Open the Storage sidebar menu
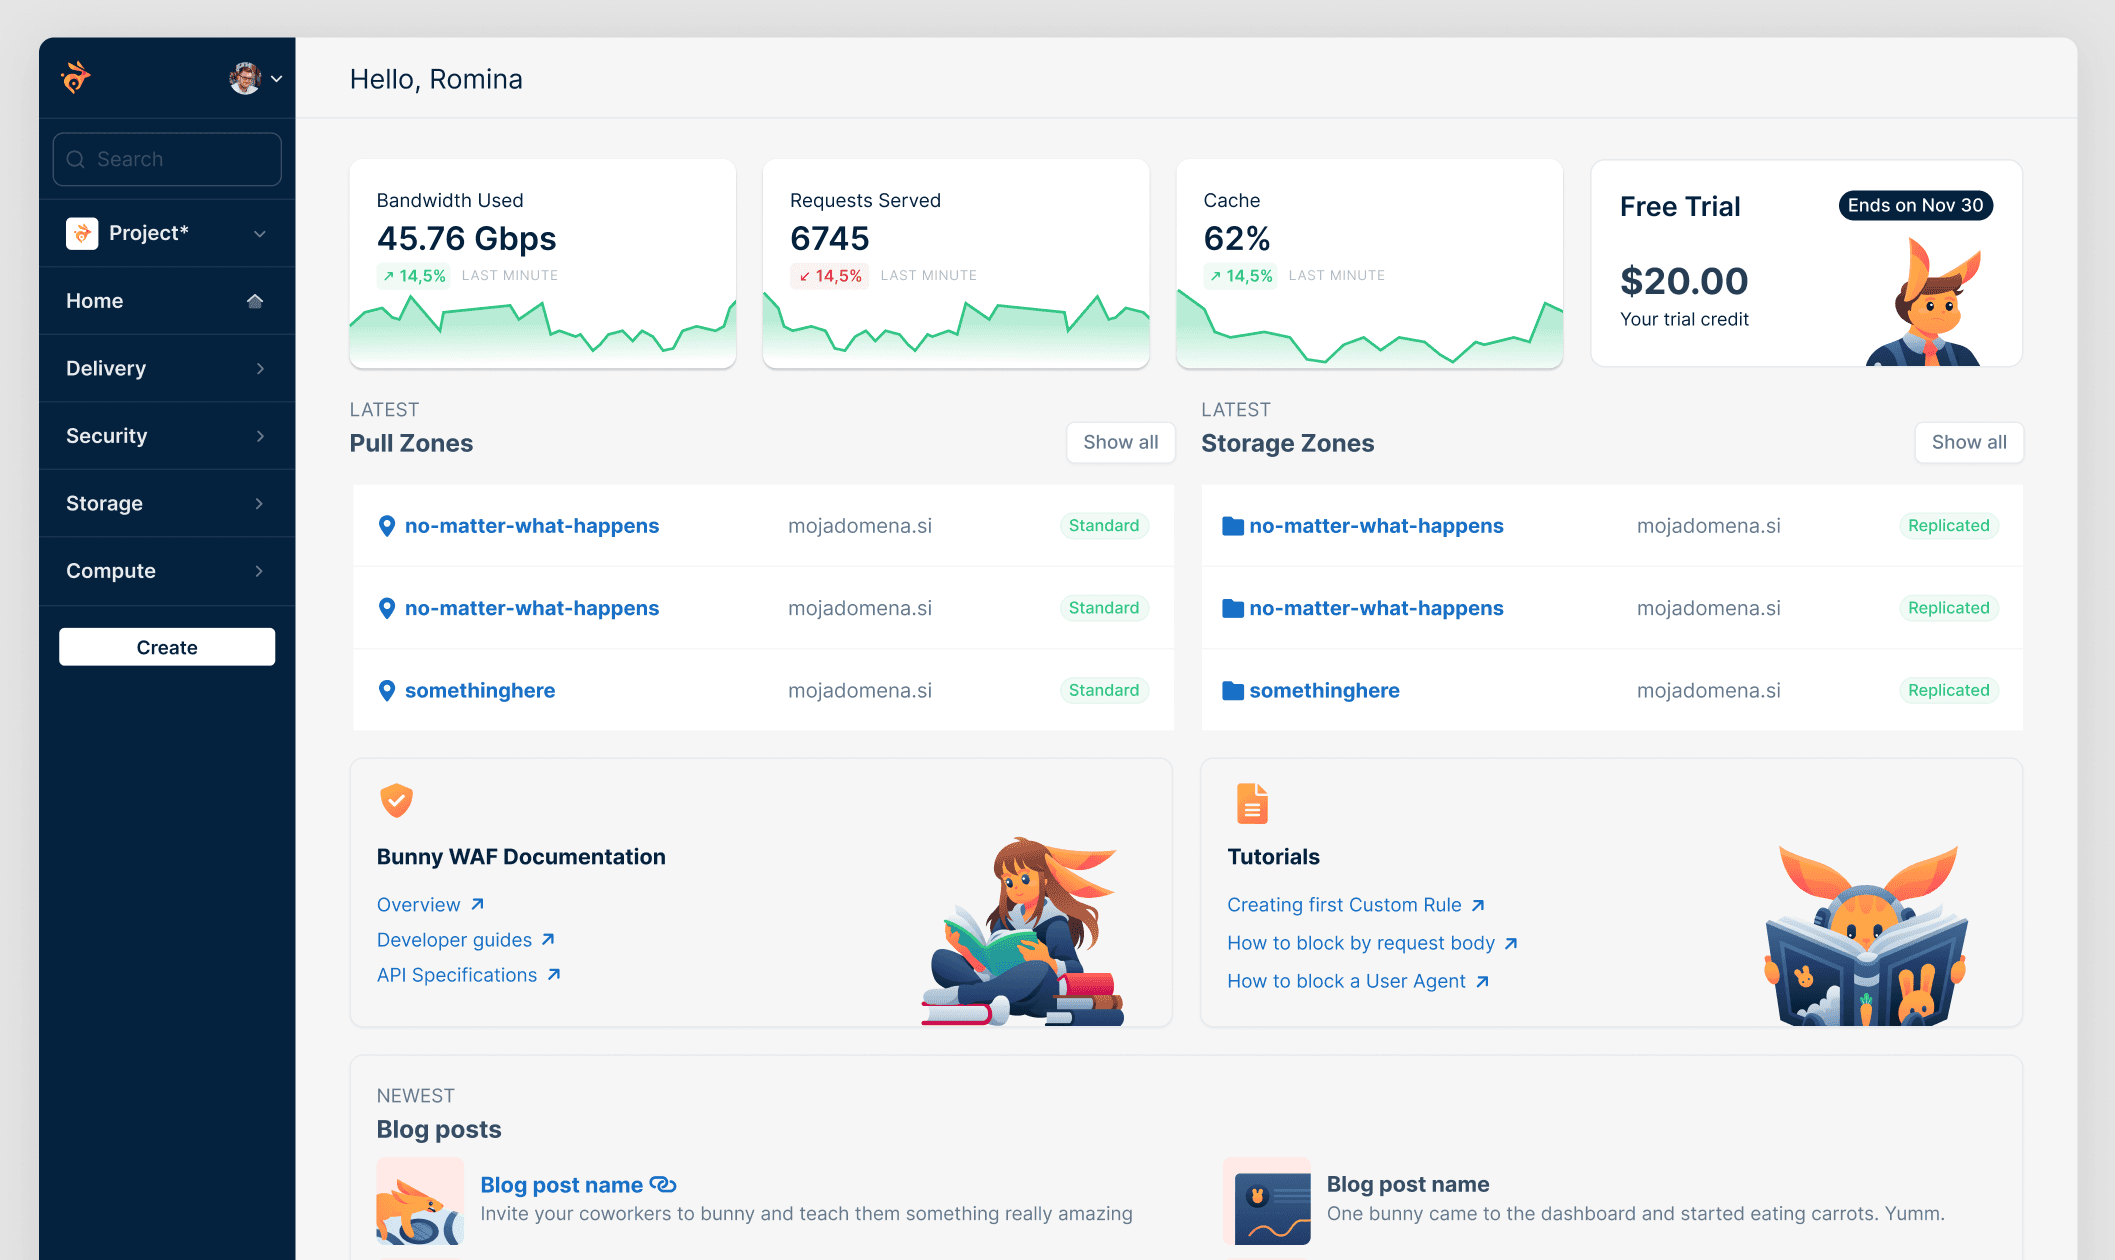The height and width of the screenshot is (1260, 2115). coord(104,504)
